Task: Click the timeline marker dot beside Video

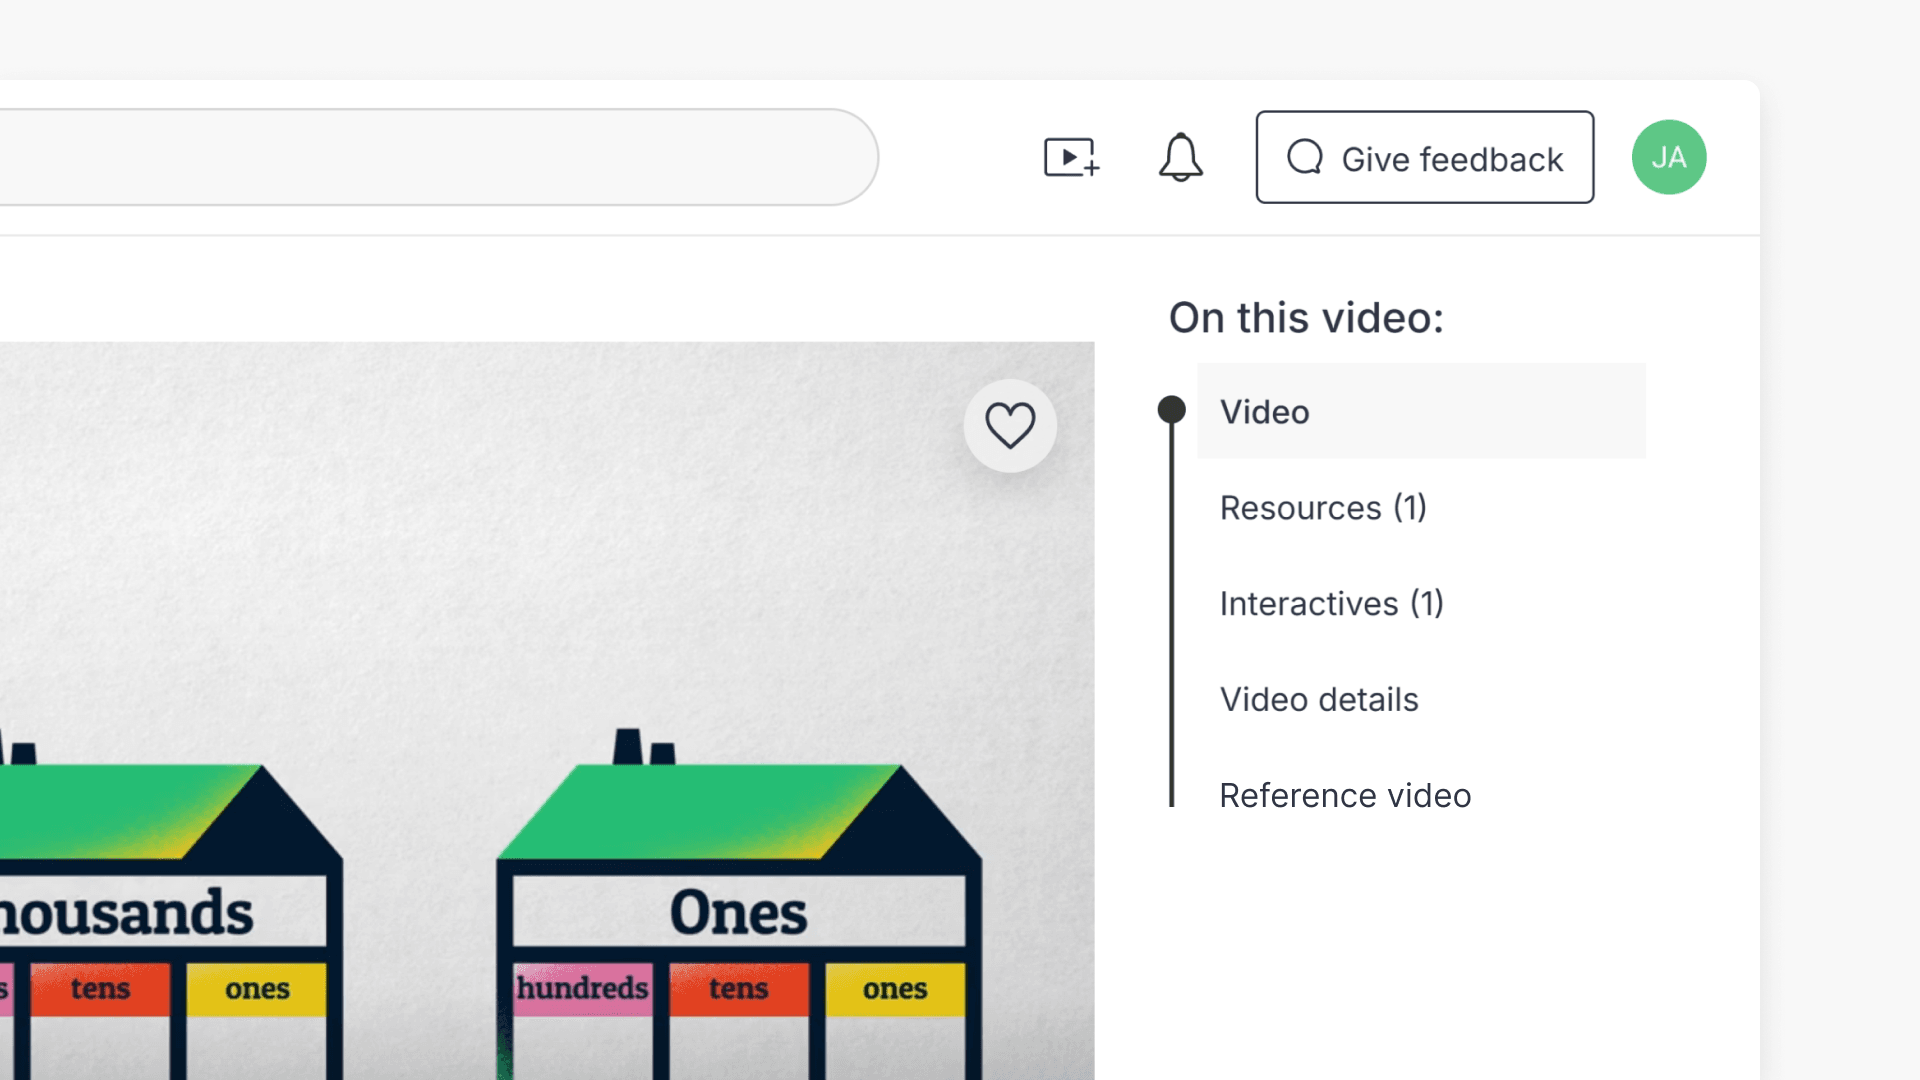Action: pyautogui.click(x=1171, y=409)
